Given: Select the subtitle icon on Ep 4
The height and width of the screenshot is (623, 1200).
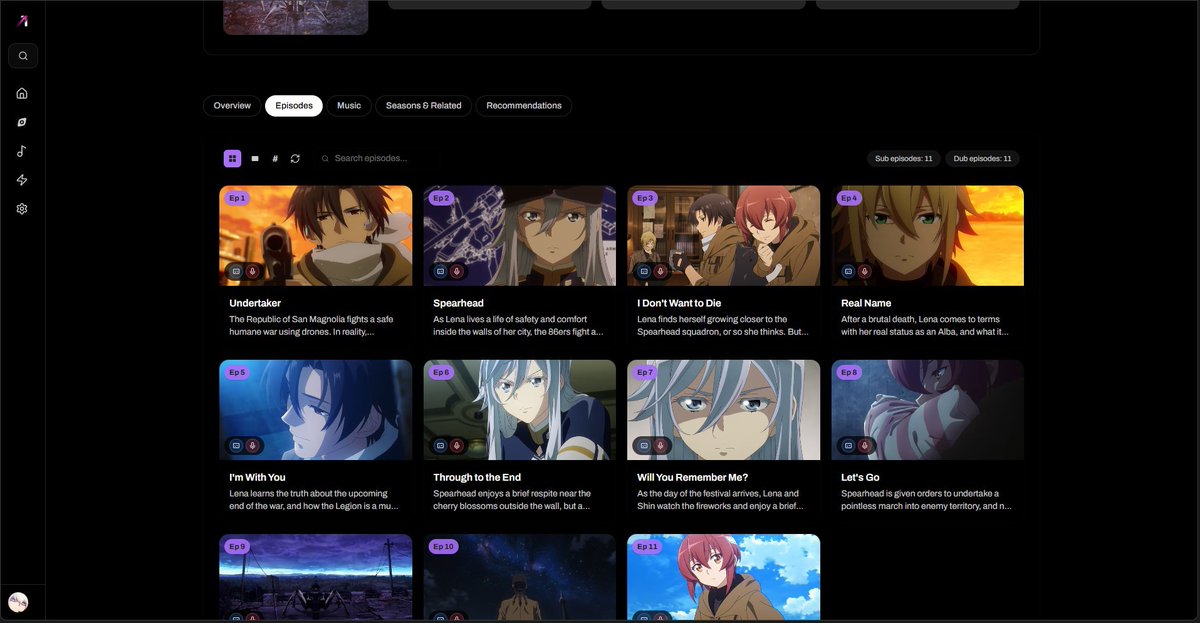Looking at the screenshot, I should pyautogui.click(x=848, y=271).
